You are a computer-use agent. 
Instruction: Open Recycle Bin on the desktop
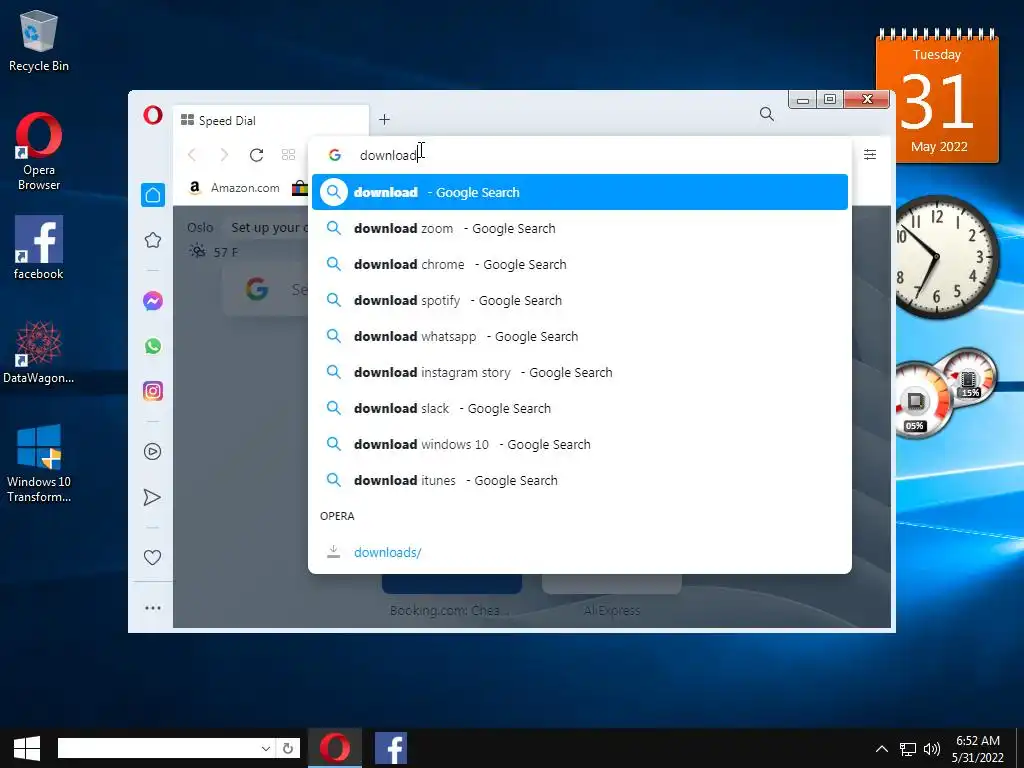click(x=39, y=41)
